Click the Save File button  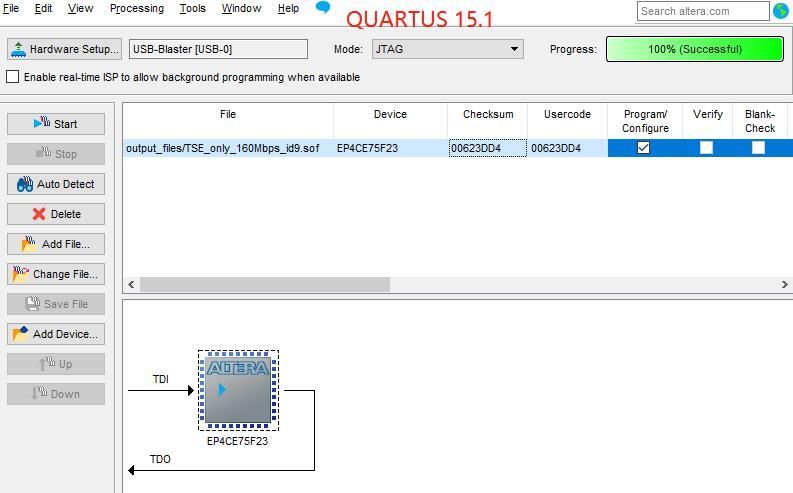(x=56, y=304)
